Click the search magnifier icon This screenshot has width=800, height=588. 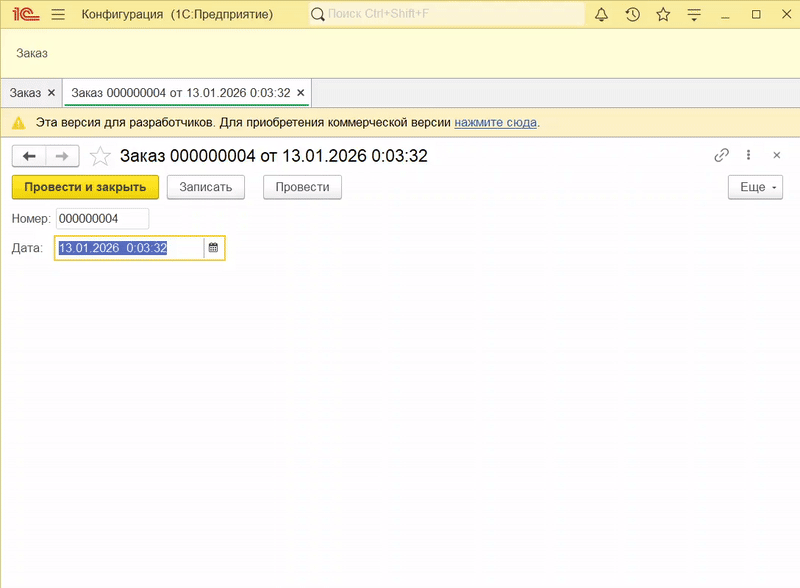pyautogui.click(x=317, y=14)
